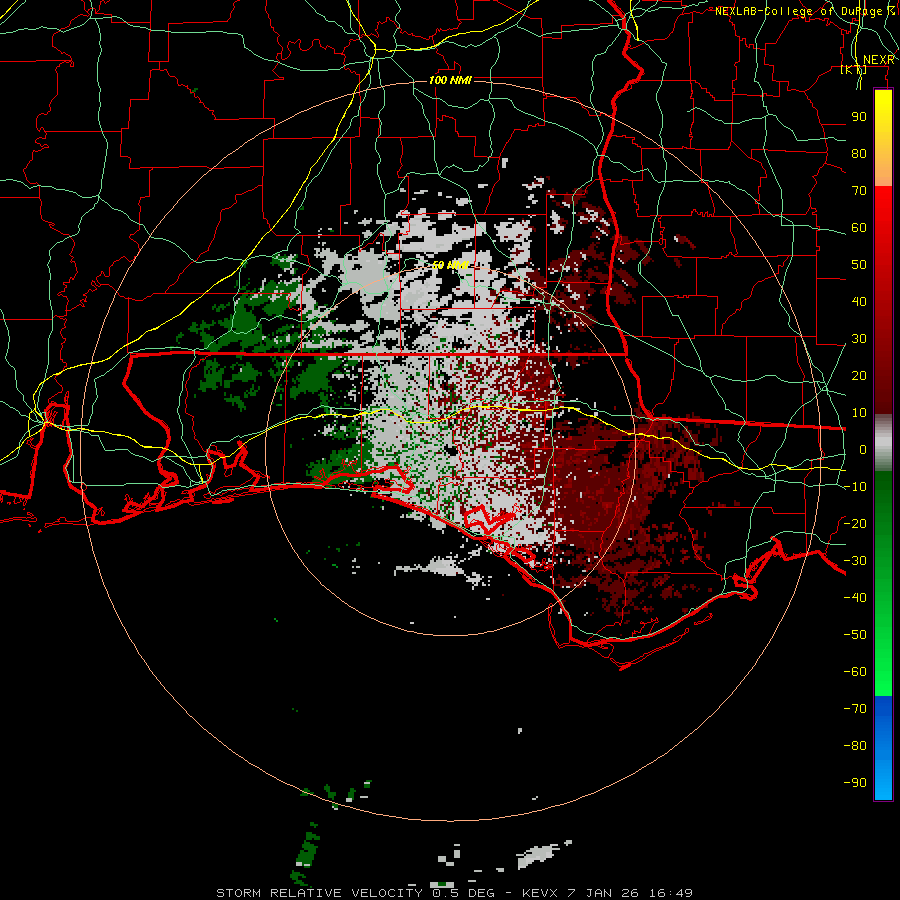Screen dimensions: 900x900
Task: Click the 100 NMI range ring label
Action: pos(450,80)
